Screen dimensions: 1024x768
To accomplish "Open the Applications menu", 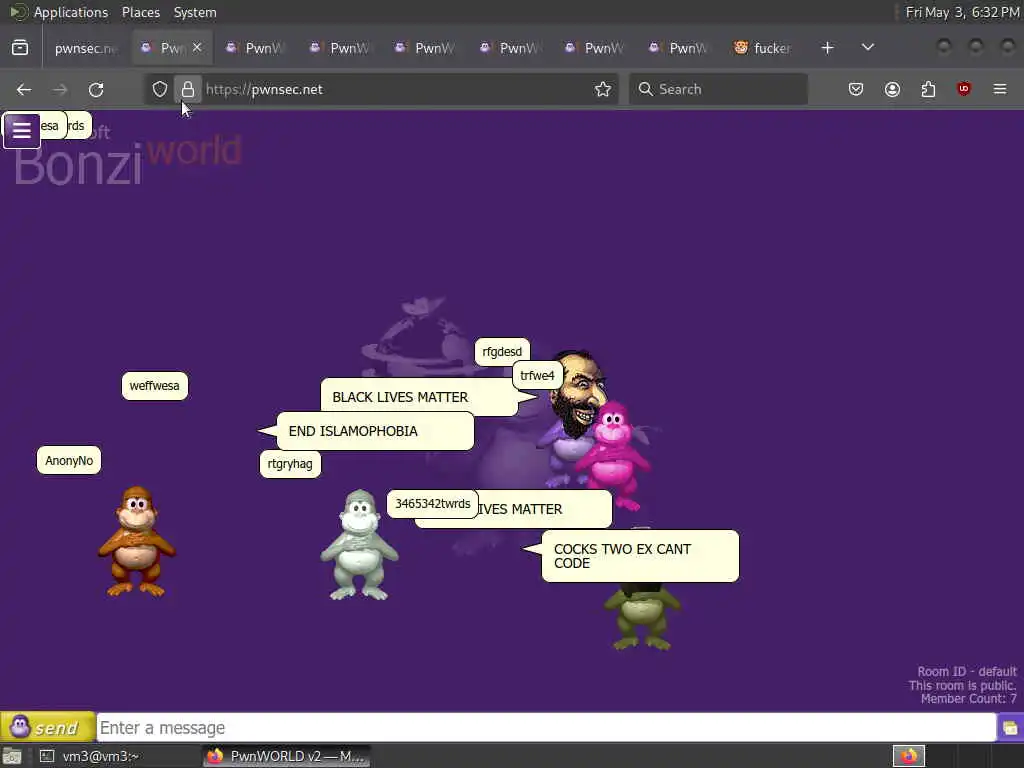I will point(71,12).
